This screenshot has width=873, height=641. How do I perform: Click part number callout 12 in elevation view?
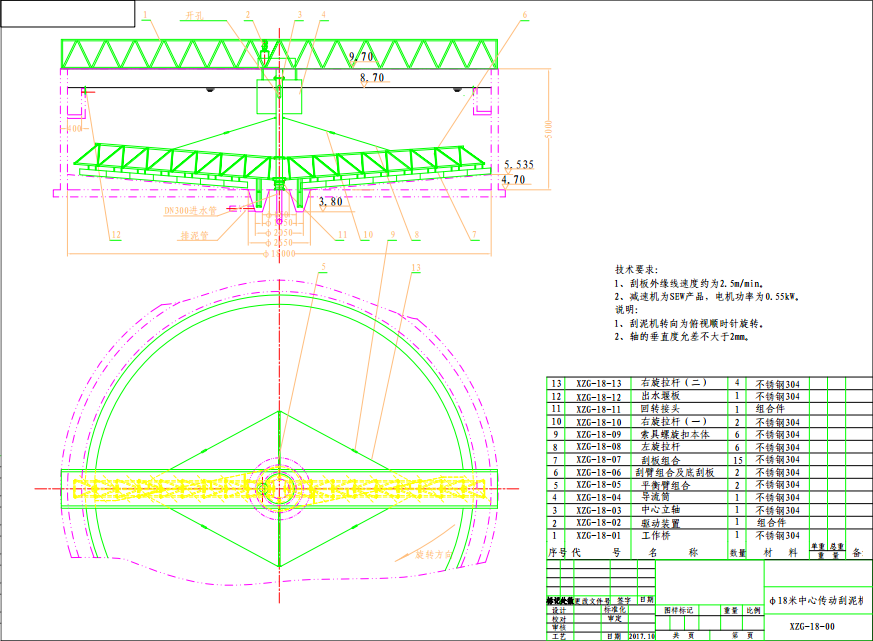pyautogui.click(x=116, y=235)
